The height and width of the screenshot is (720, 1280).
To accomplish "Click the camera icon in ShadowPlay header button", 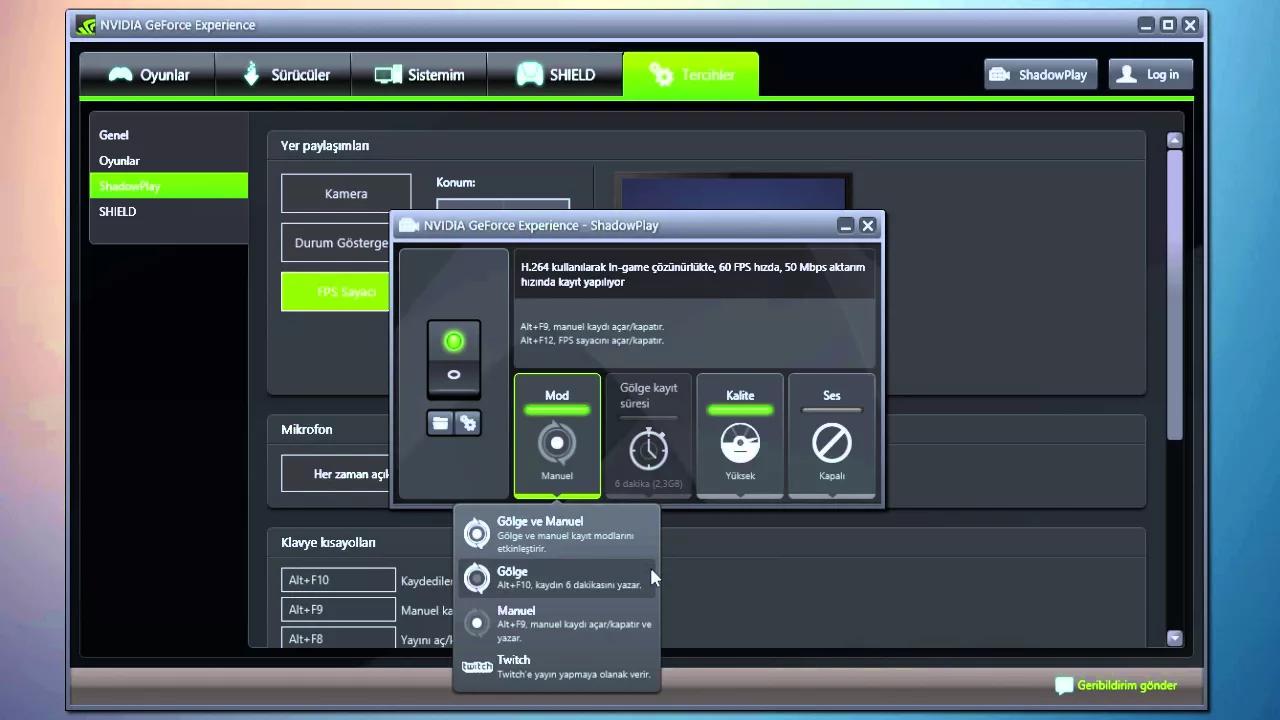I will 1000,74.
